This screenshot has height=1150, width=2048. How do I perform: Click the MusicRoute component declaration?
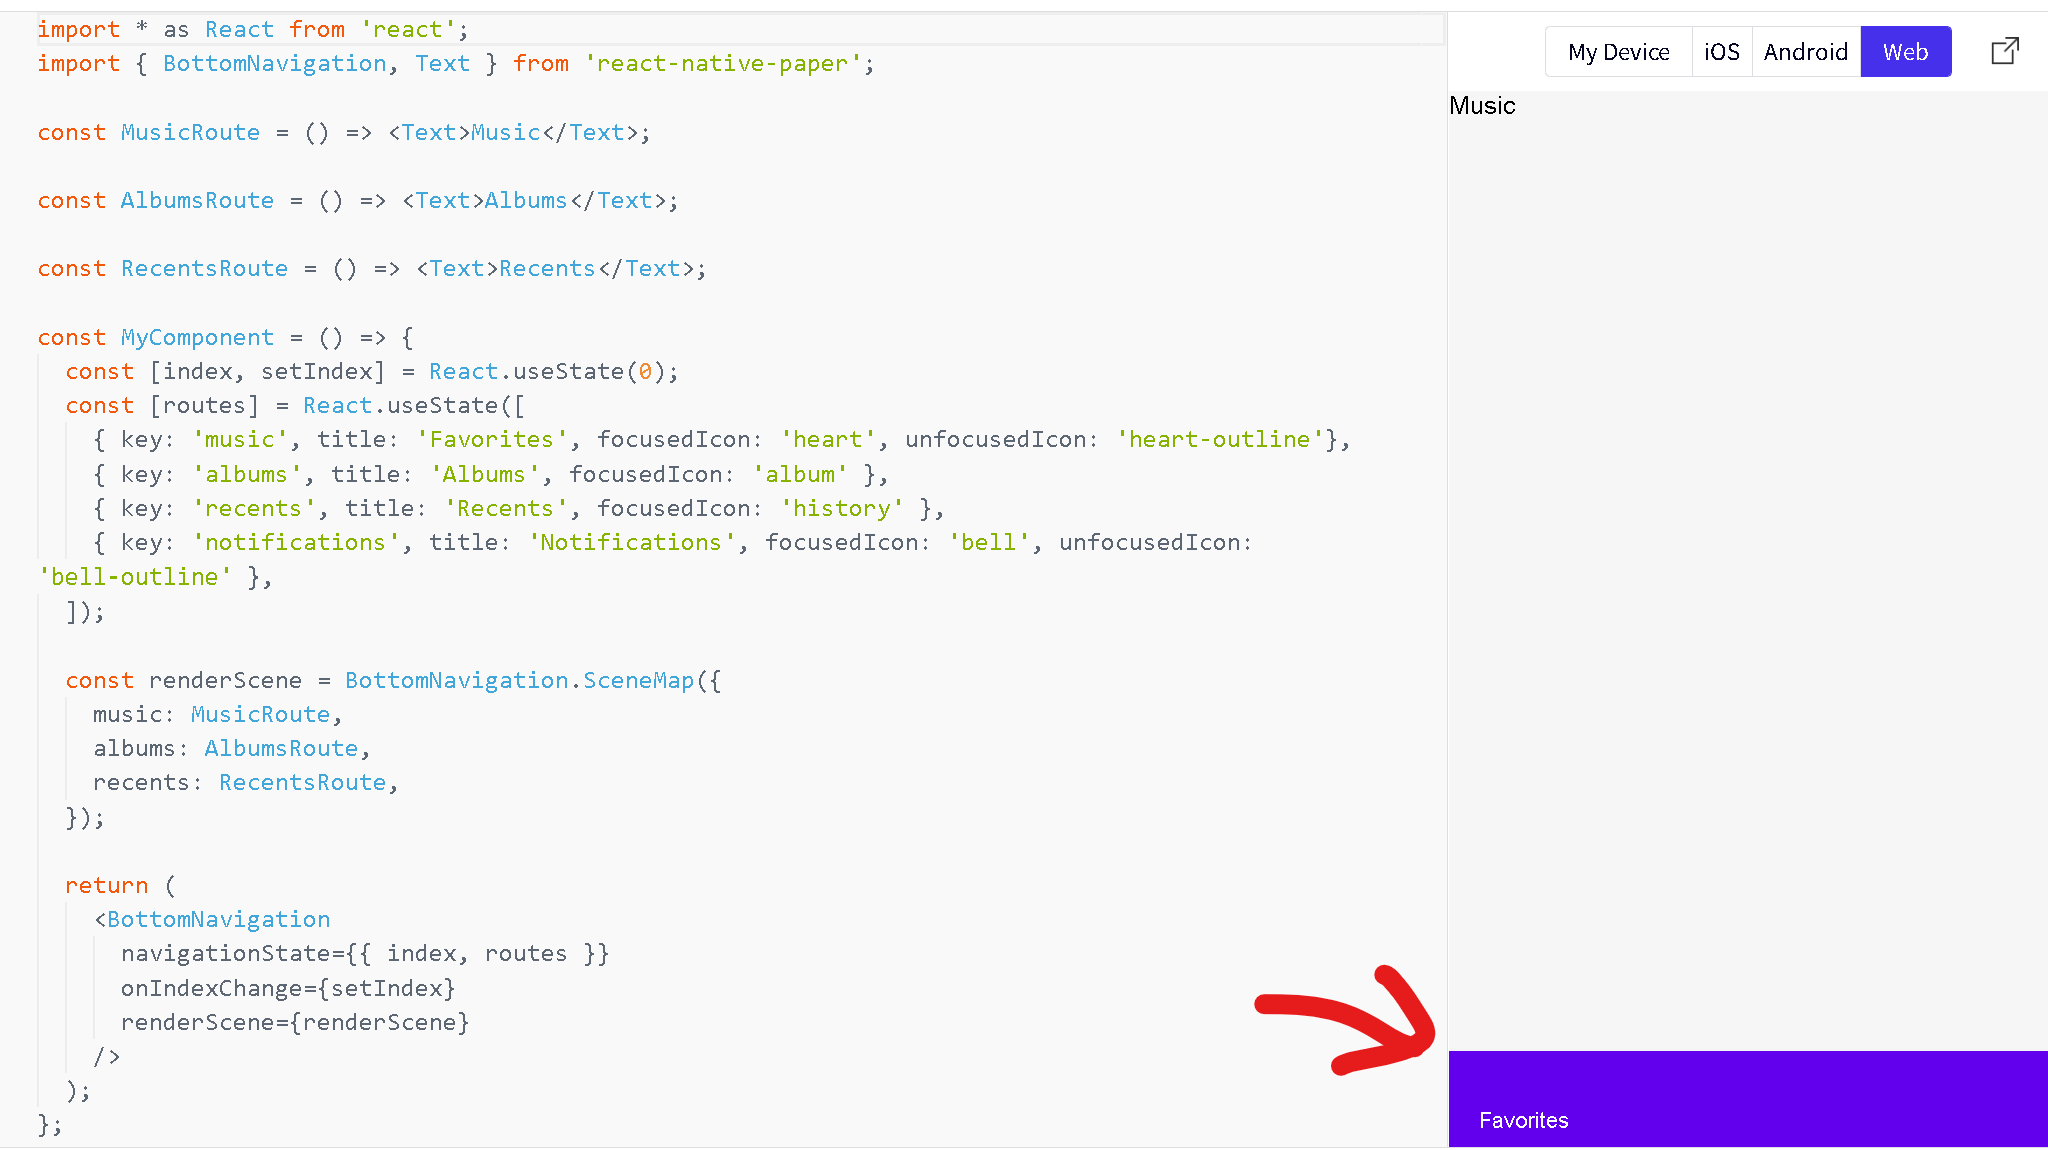click(190, 132)
